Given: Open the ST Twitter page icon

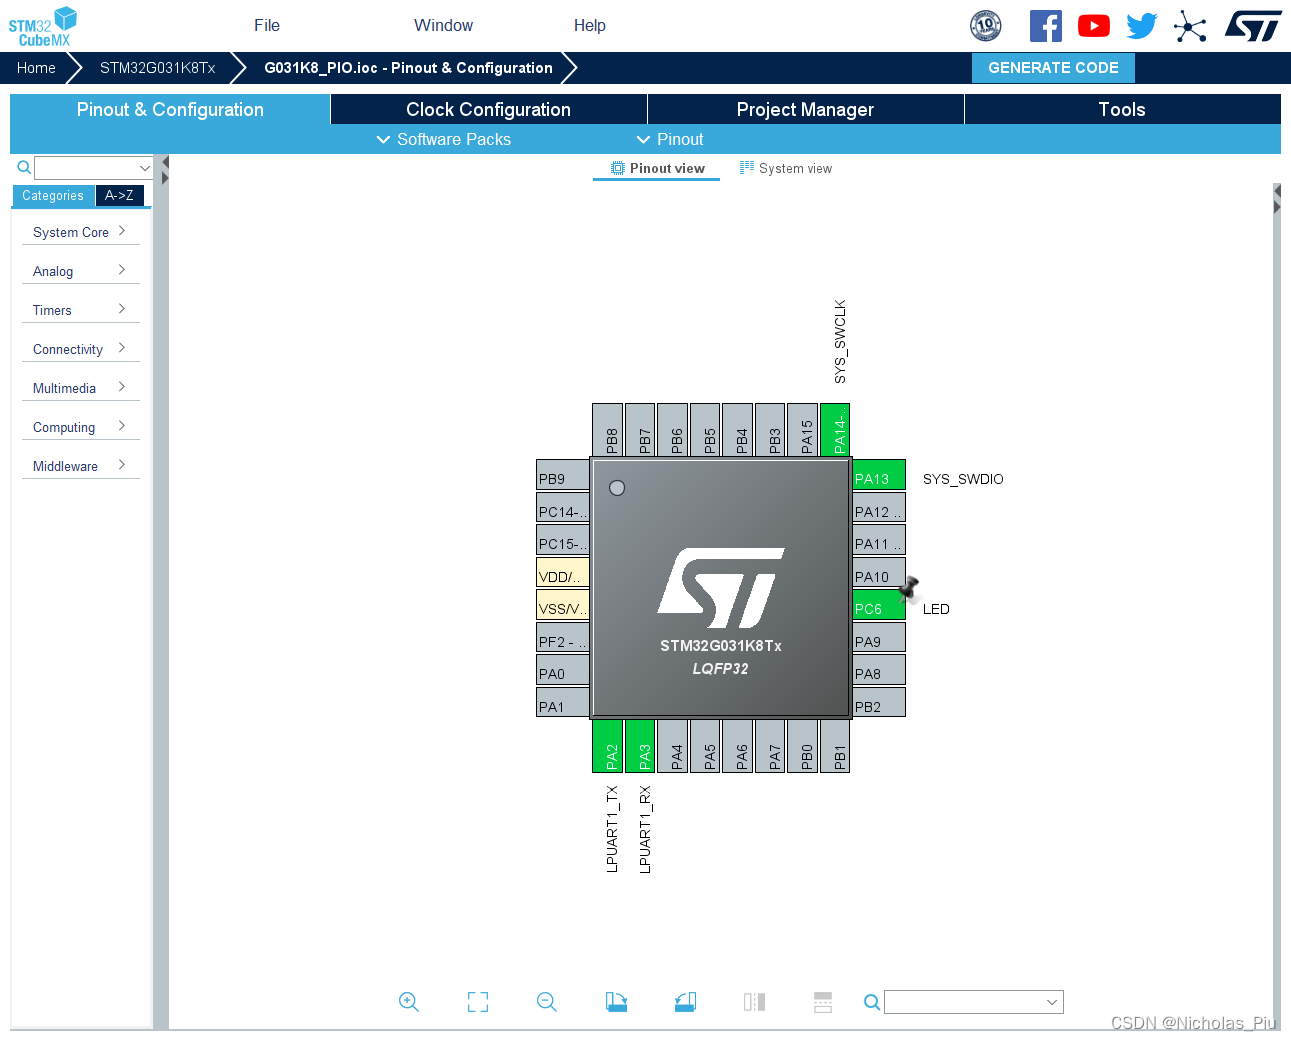Looking at the screenshot, I should [1141, 26].
